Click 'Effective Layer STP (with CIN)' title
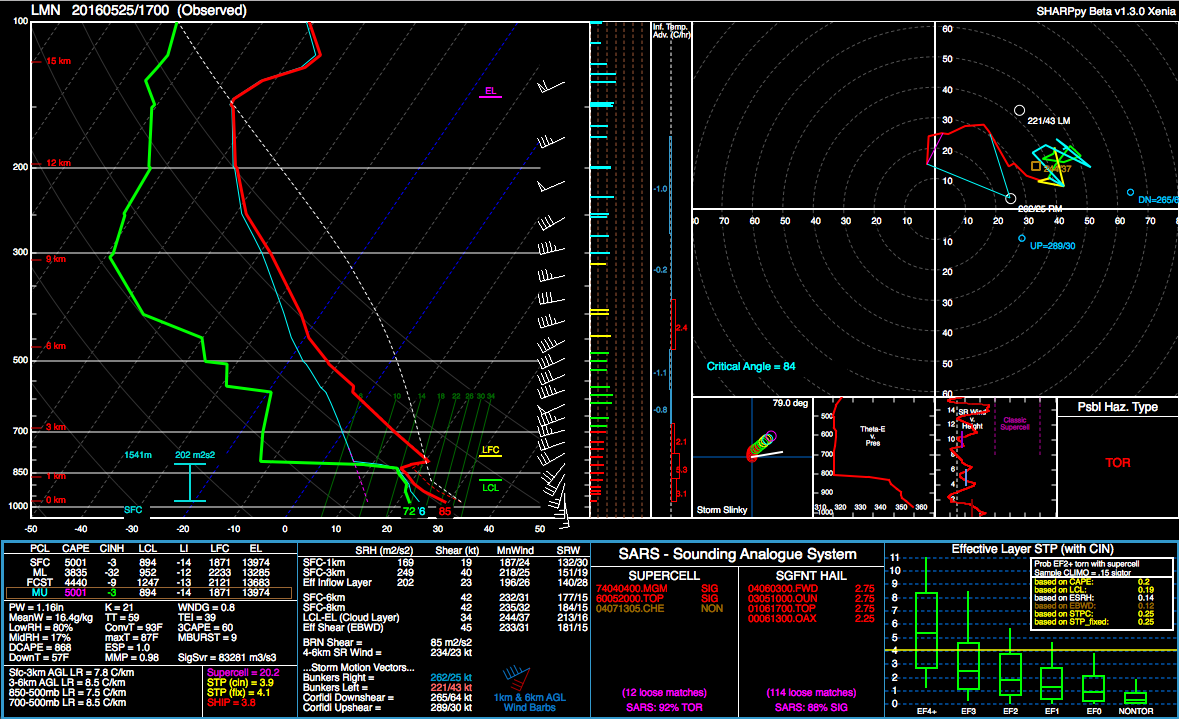Image resolution: width=1179 pixels, height=719 pixels. pyautogui.click(x=1032, y=549)
